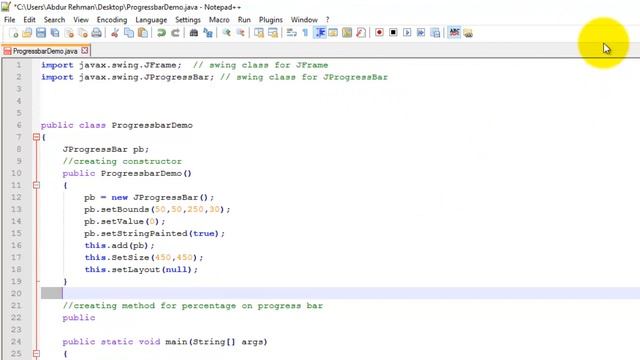Viewport: 640px width, 360px height.
Task: Open the View menu
Action: [x=81, y=20]
